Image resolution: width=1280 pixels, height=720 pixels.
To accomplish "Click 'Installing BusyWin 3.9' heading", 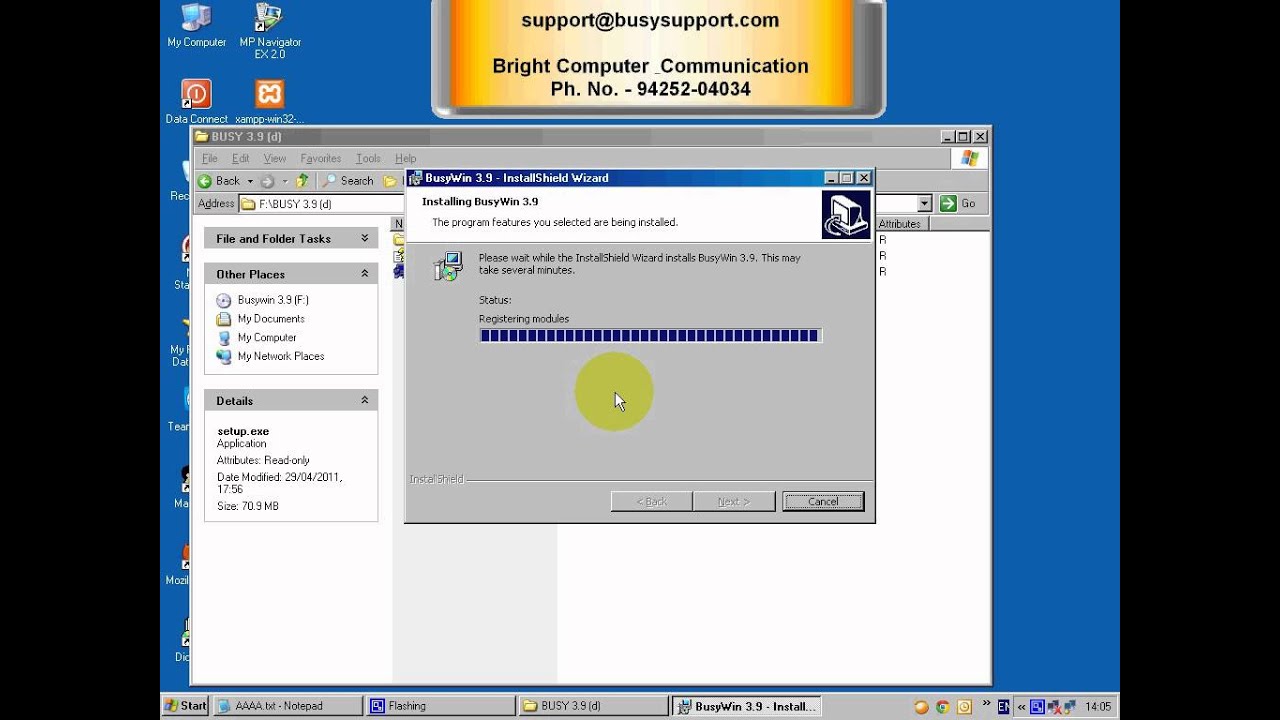I will [x=480, y=201].
